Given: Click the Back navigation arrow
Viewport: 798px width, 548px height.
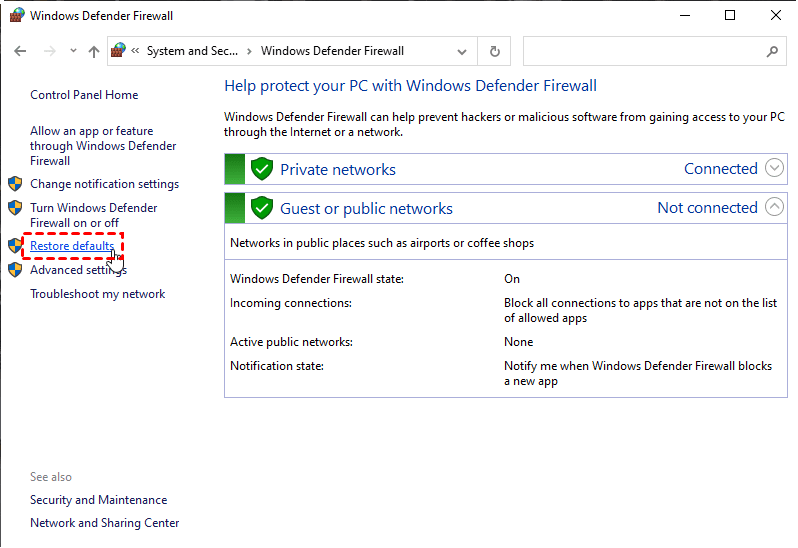Looking at the screenshot, I should click(x=20, y=51).
